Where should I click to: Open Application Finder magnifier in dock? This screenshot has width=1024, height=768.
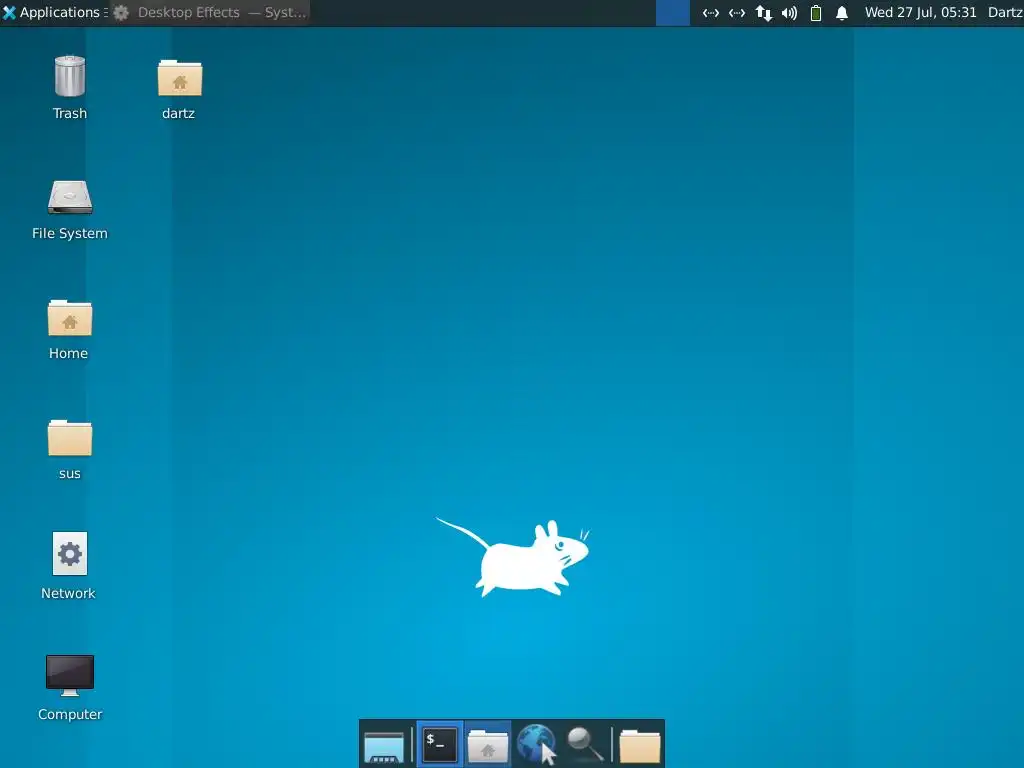[x=584, y=744]
